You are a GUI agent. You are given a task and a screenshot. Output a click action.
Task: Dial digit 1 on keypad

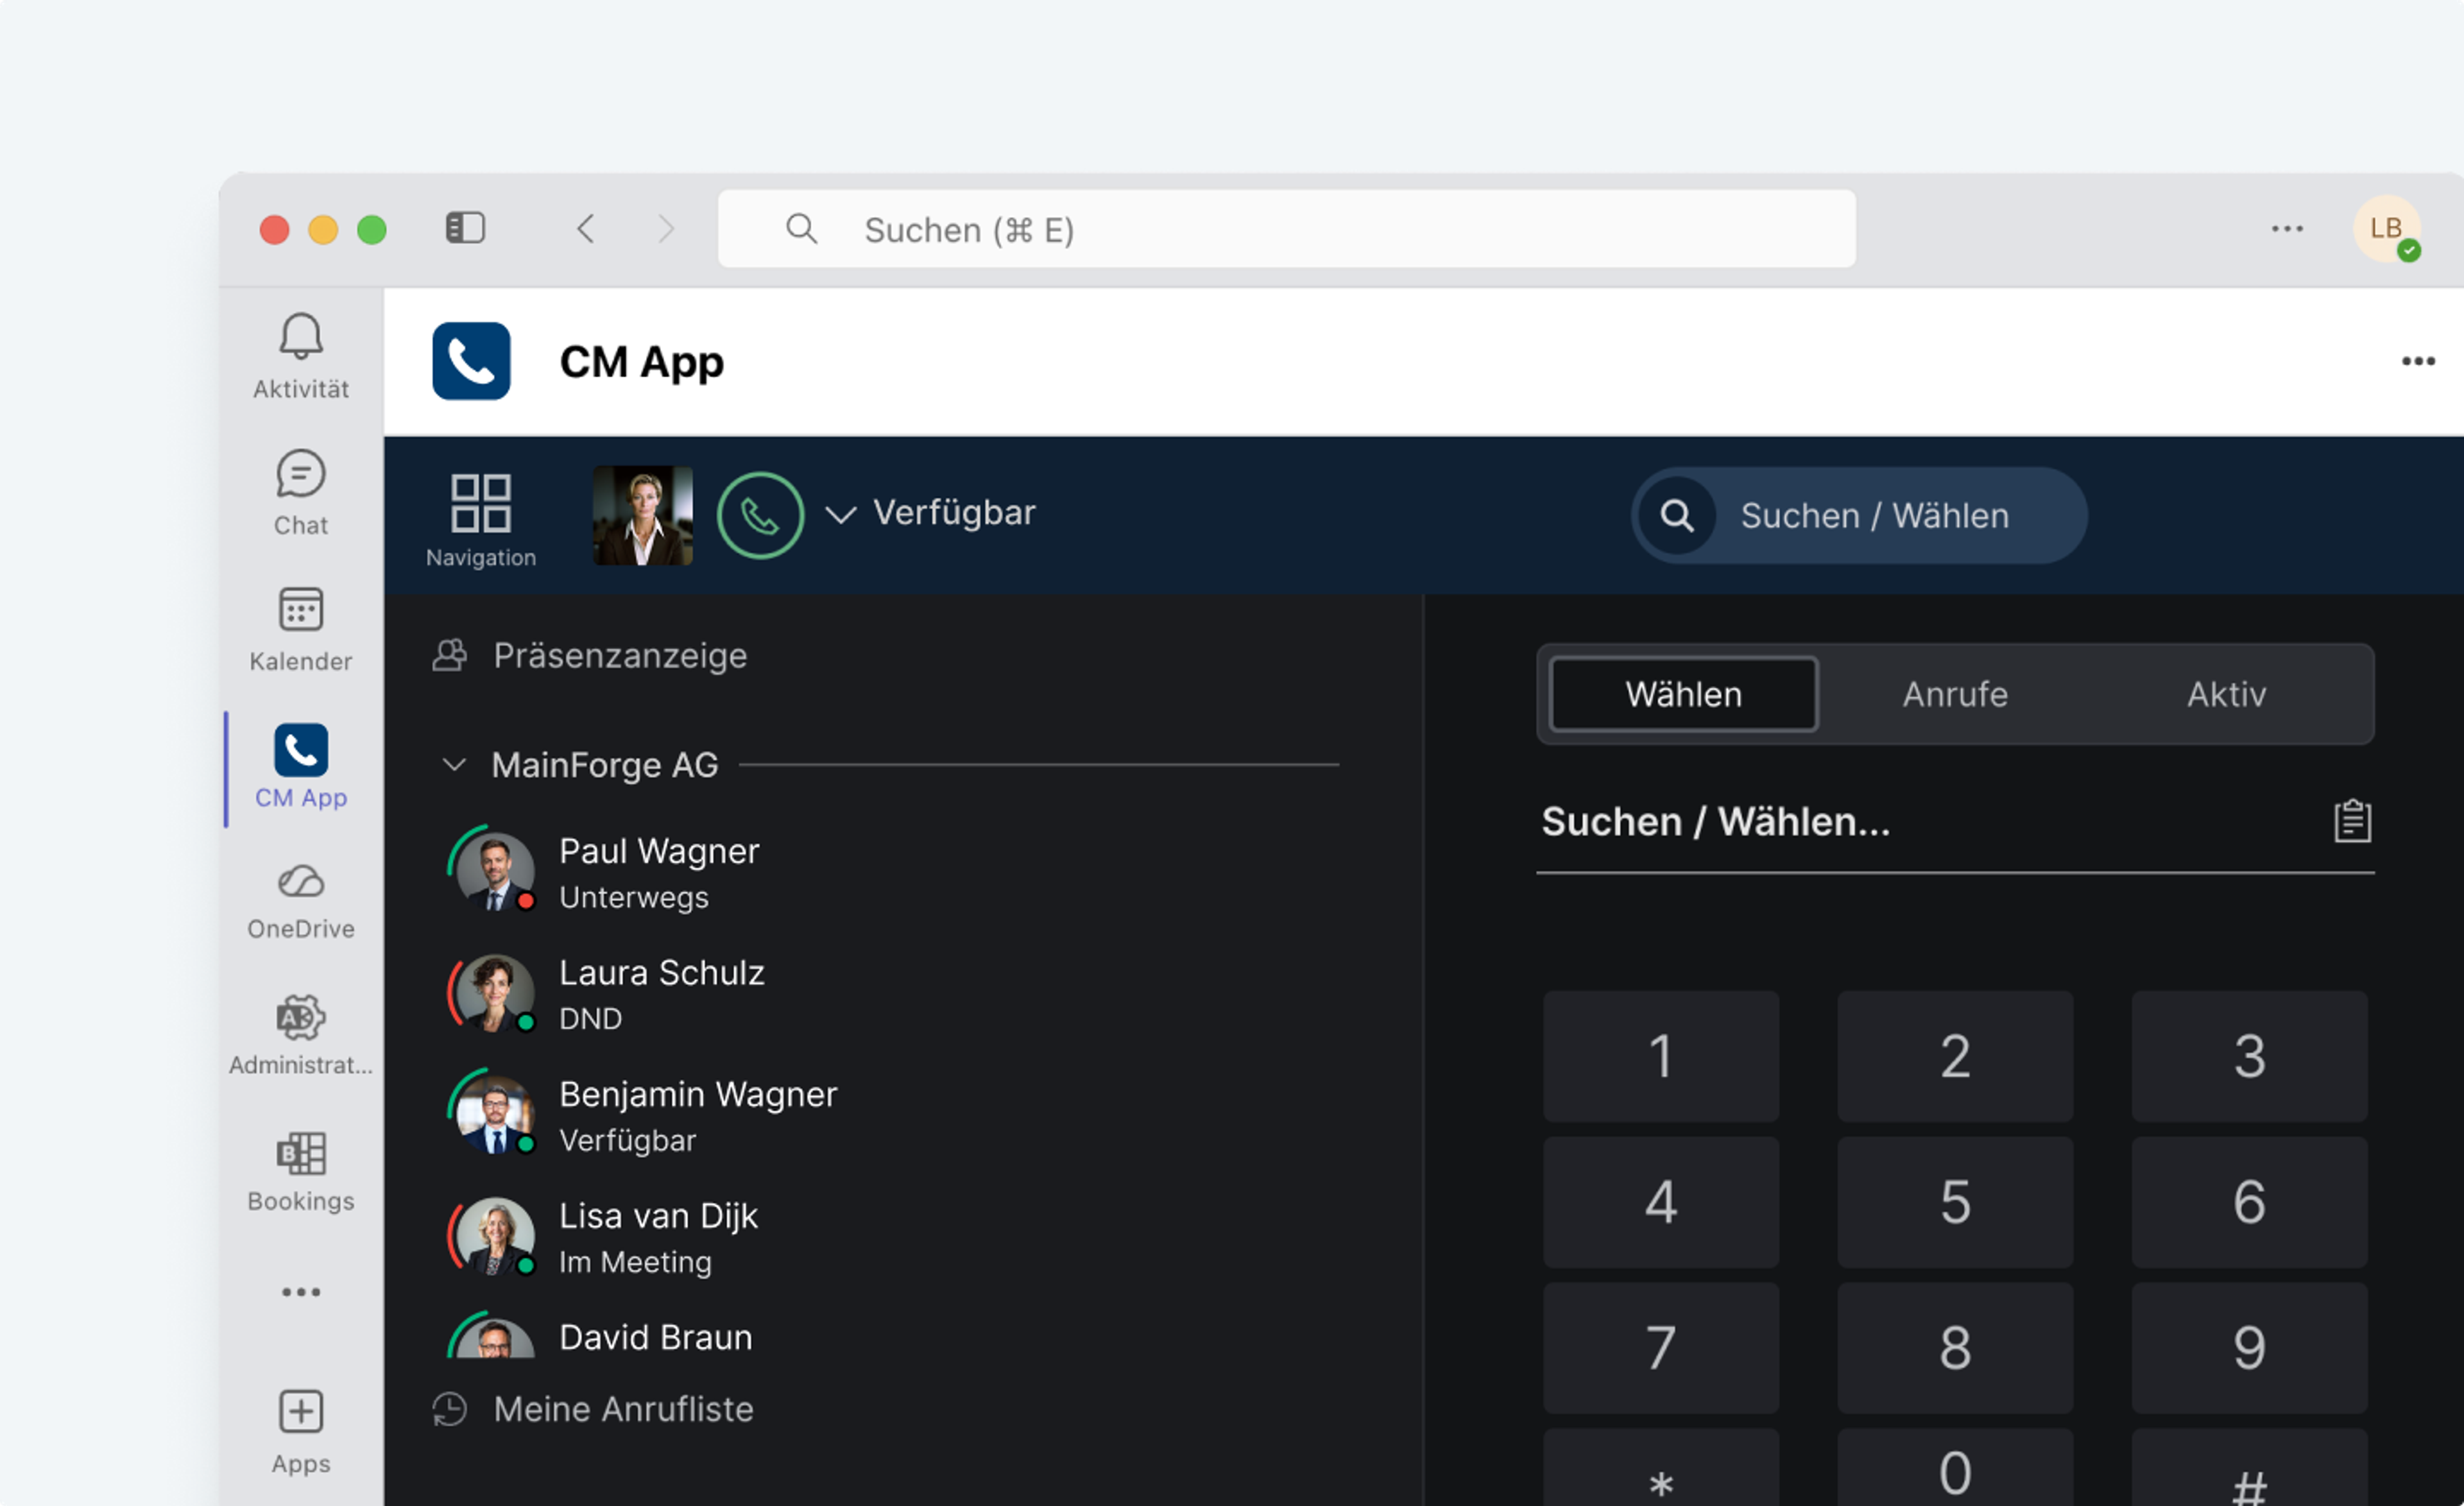(x=1661, y=1056)
